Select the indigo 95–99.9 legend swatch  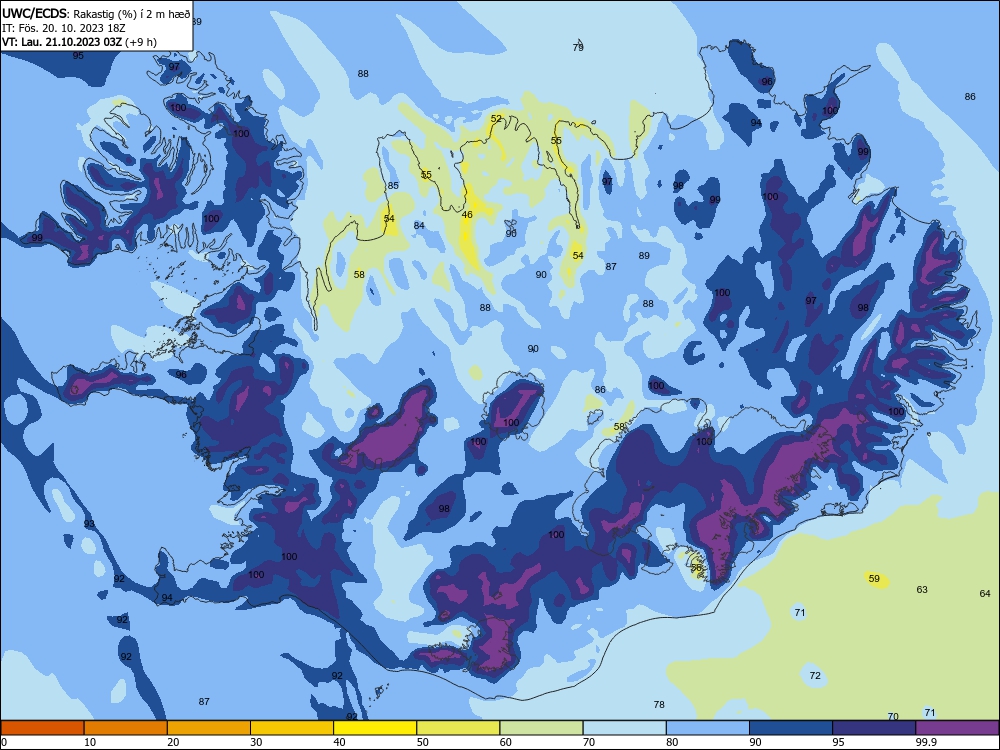[874, 728]
